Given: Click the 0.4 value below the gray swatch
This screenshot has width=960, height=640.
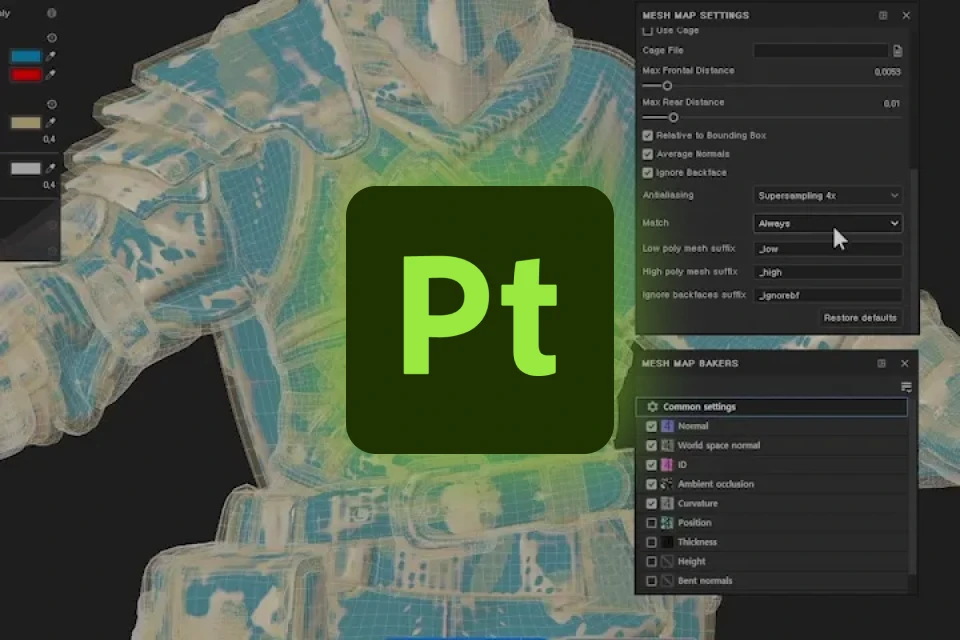Looking at the screenshot, I should click(49, 184).
